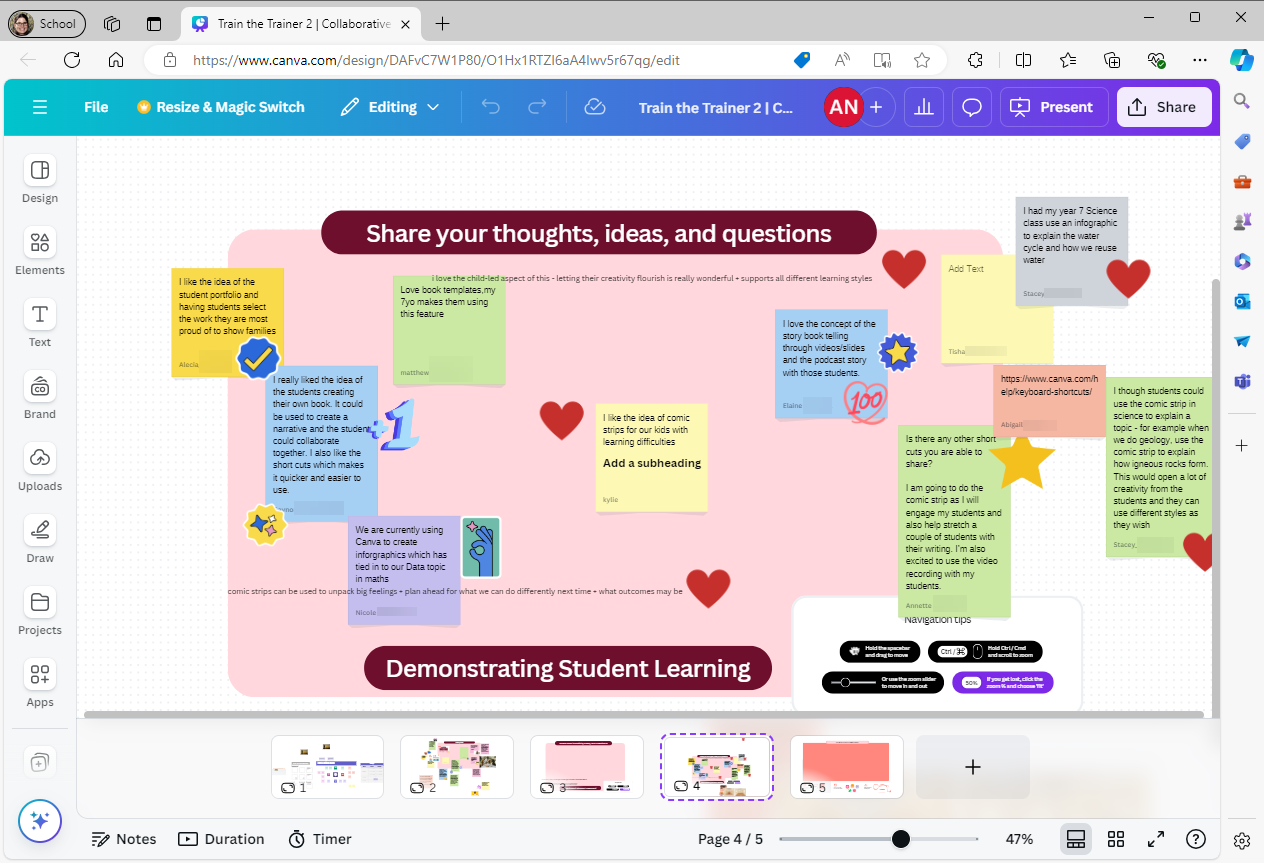Open a new browser tab

coord(443,23)
